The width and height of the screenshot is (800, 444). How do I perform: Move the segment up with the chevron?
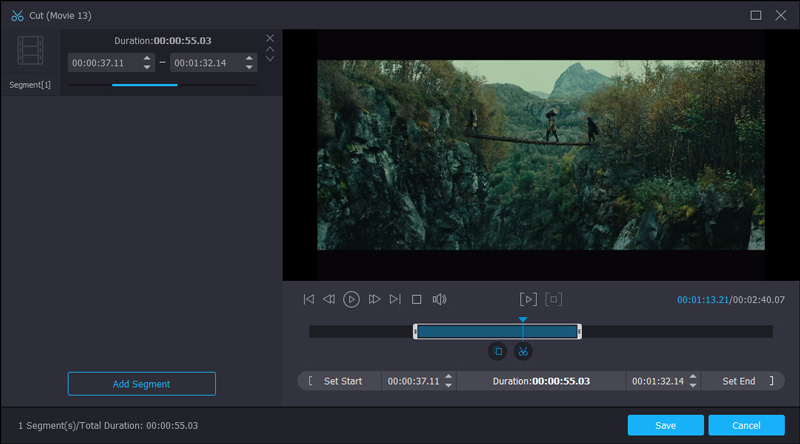click(x=270, y=48)
